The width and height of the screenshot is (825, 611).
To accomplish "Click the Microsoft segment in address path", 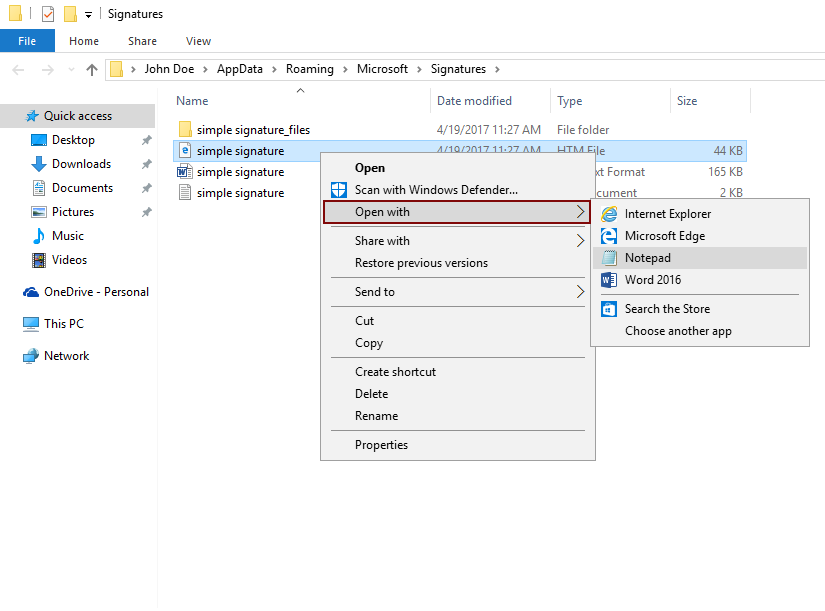I will [382, 69].
